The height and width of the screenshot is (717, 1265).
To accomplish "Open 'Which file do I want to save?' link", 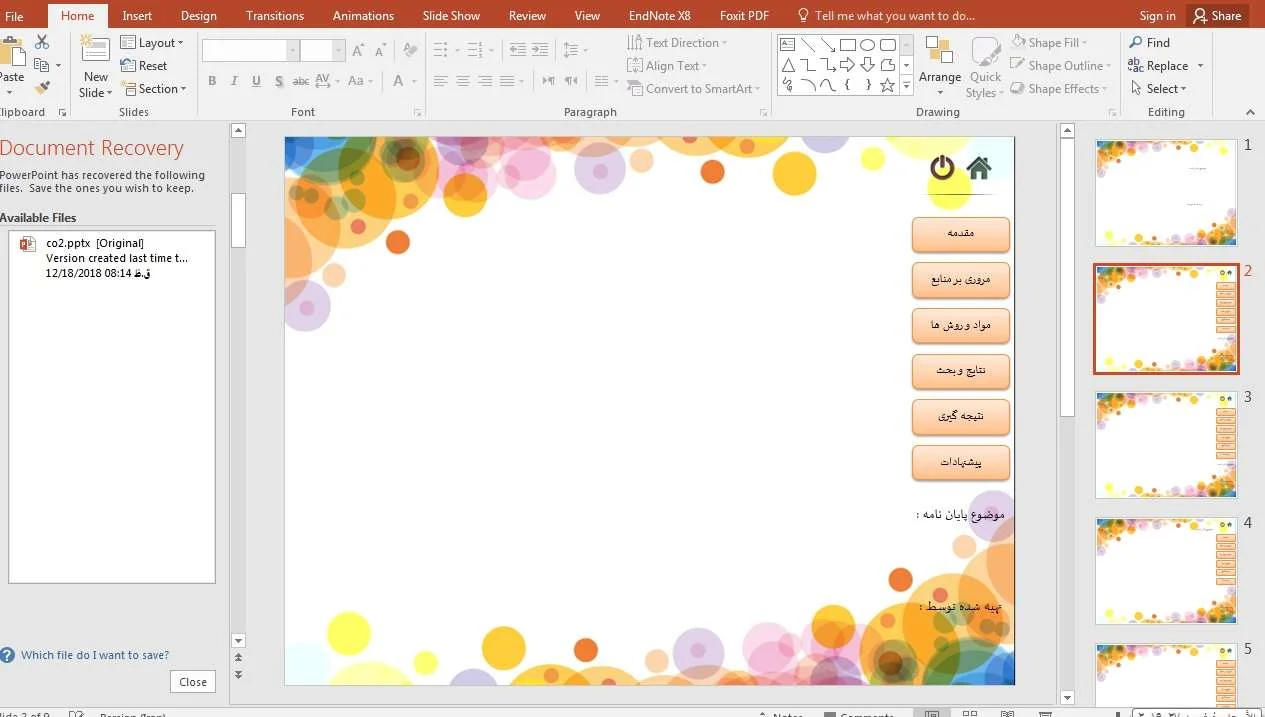I will [x=95, y=655].
